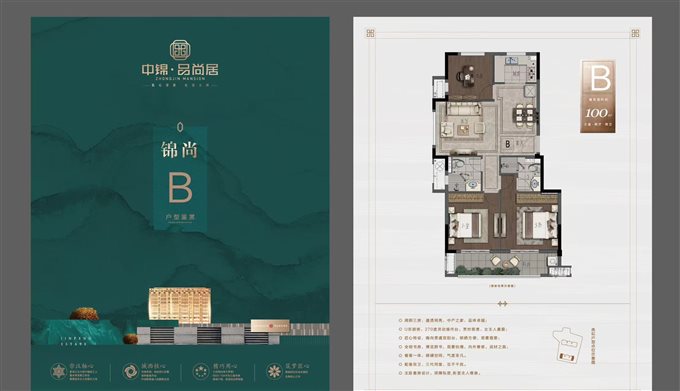Click the flower-shaped feature icon
Screen dimensions: 680x391
[274, 371]
